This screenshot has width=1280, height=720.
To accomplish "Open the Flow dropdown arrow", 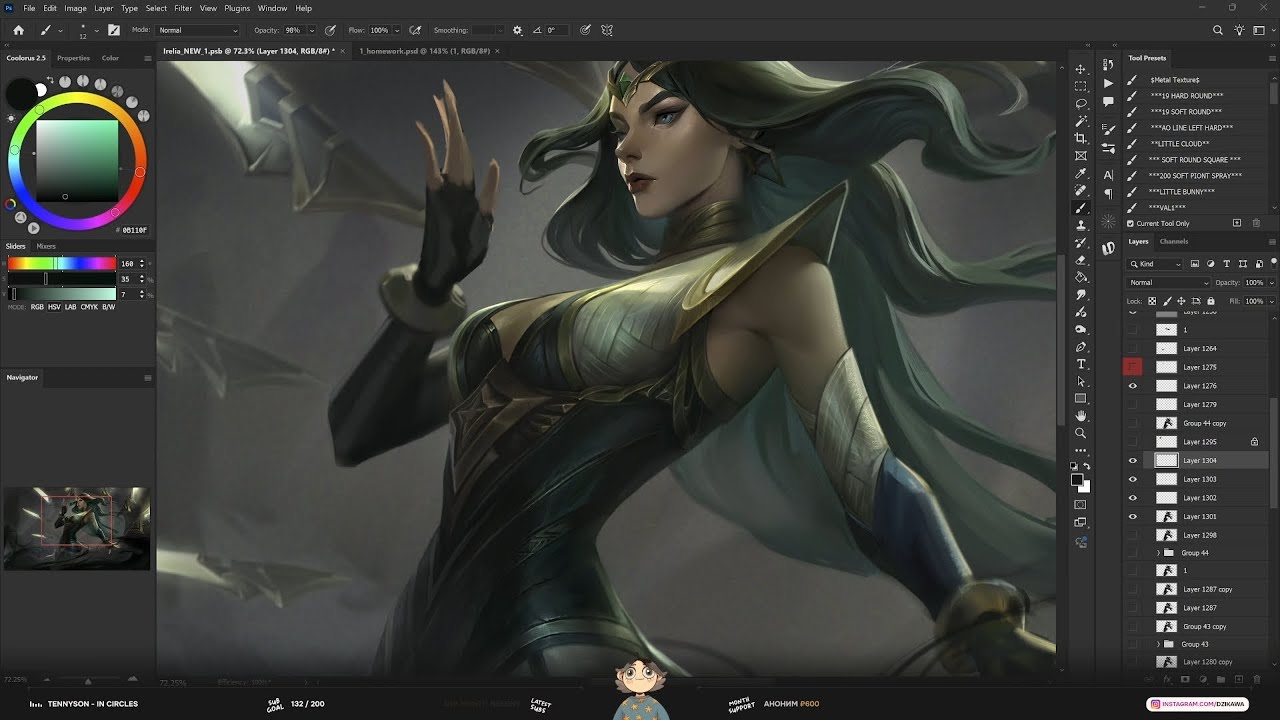I will point(397,31).
